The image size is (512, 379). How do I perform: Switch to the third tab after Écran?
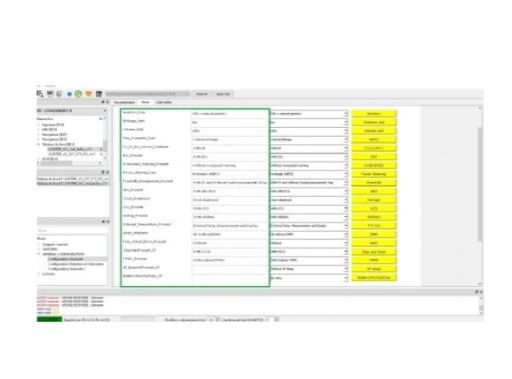164,102
